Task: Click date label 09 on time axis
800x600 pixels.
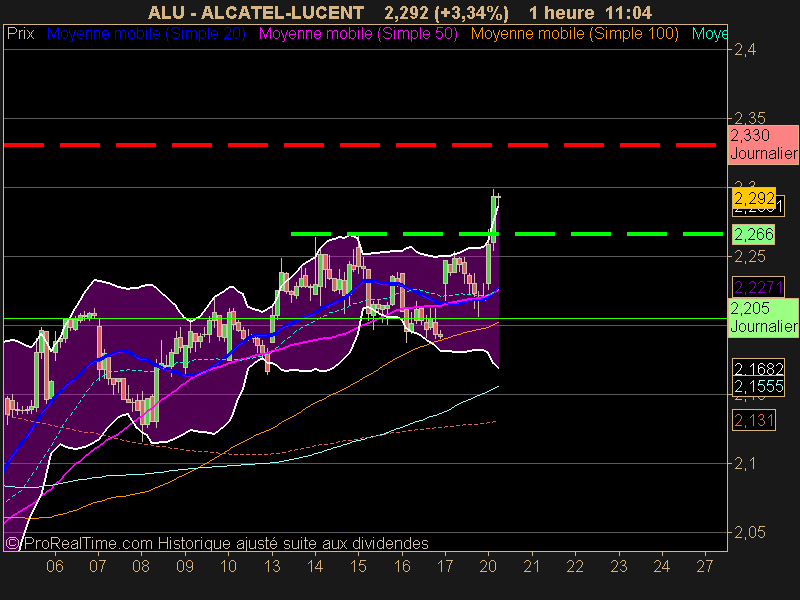Action: click(x=185, y=566)
